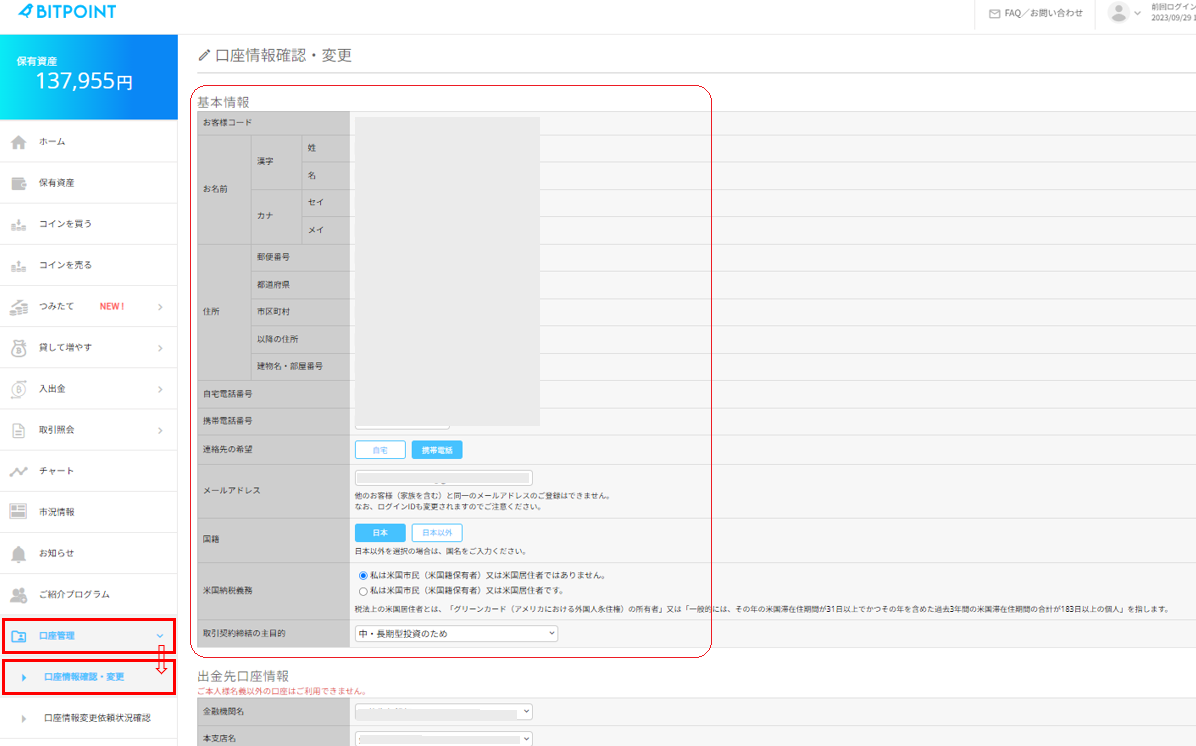Click the wallet icon for 保有資産
The height and width of the screenshot is (746, 1196).
coord(18,183)
